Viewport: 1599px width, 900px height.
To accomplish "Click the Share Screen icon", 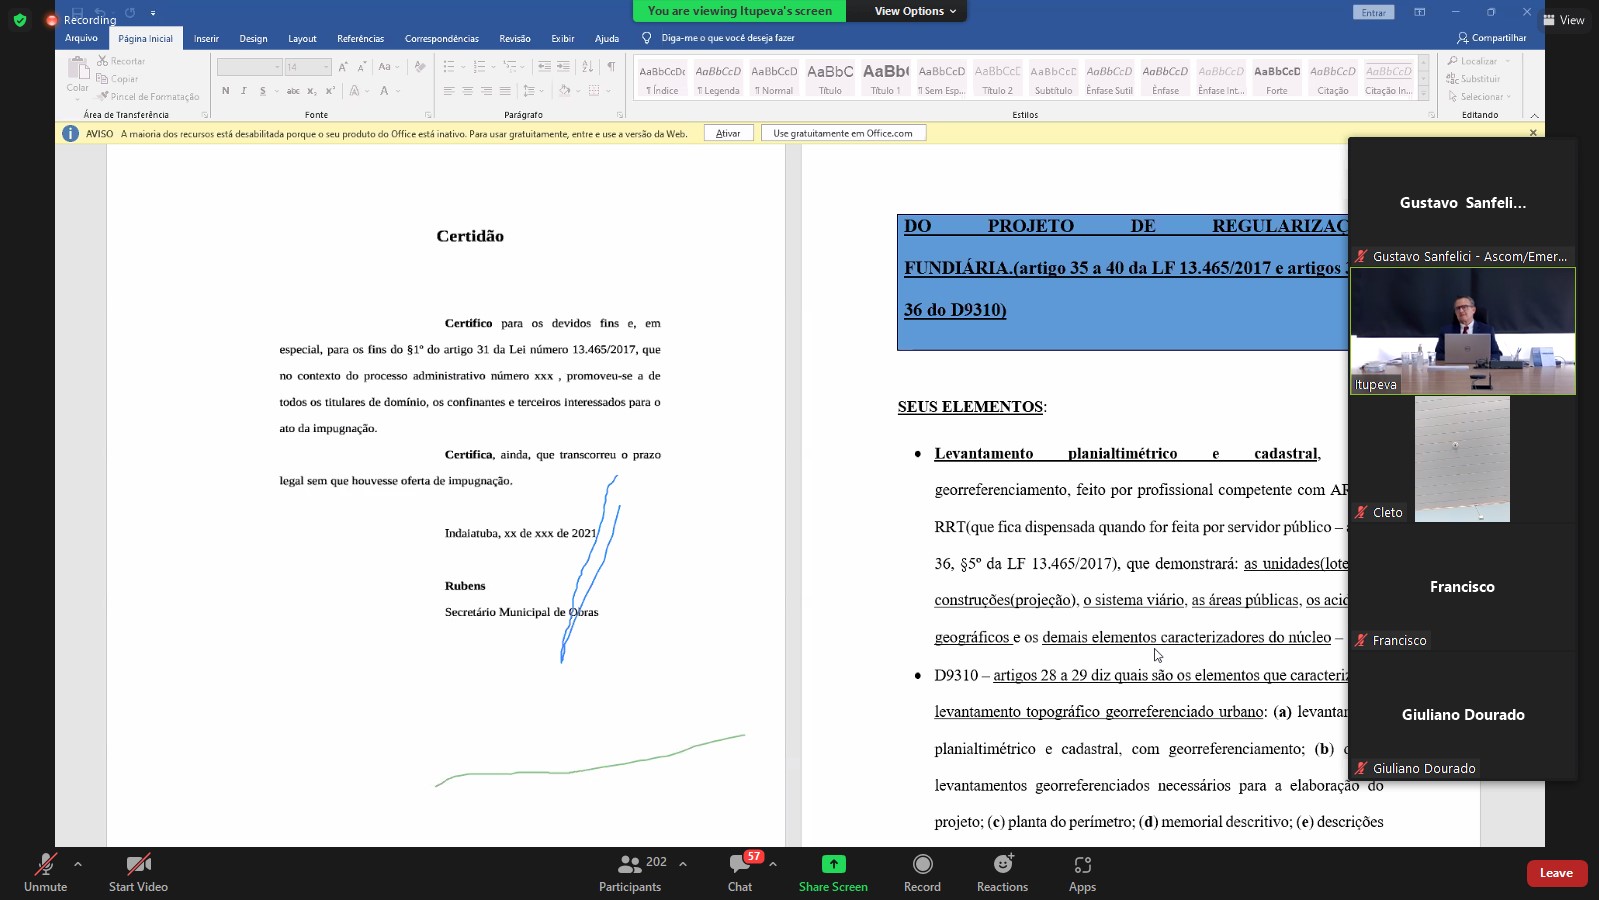I will click(833, 865).
